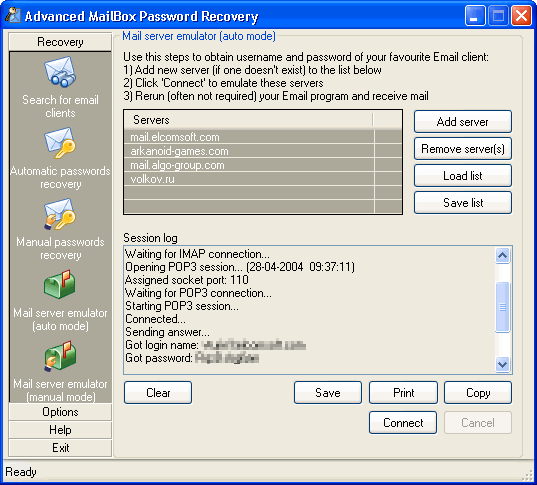
Task: Select the arkanoid-games.com server row
Action: (263, 151)
